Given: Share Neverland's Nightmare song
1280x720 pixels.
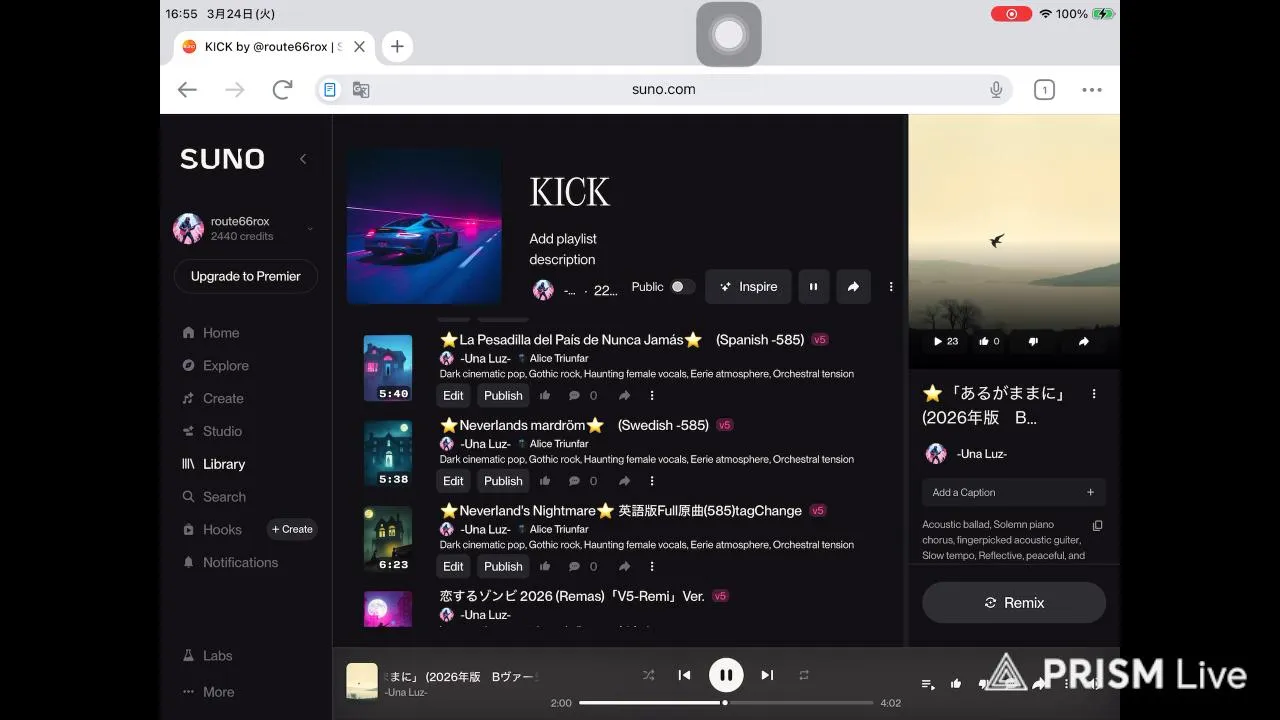Looking at the screenshot, I should [624, 566].
